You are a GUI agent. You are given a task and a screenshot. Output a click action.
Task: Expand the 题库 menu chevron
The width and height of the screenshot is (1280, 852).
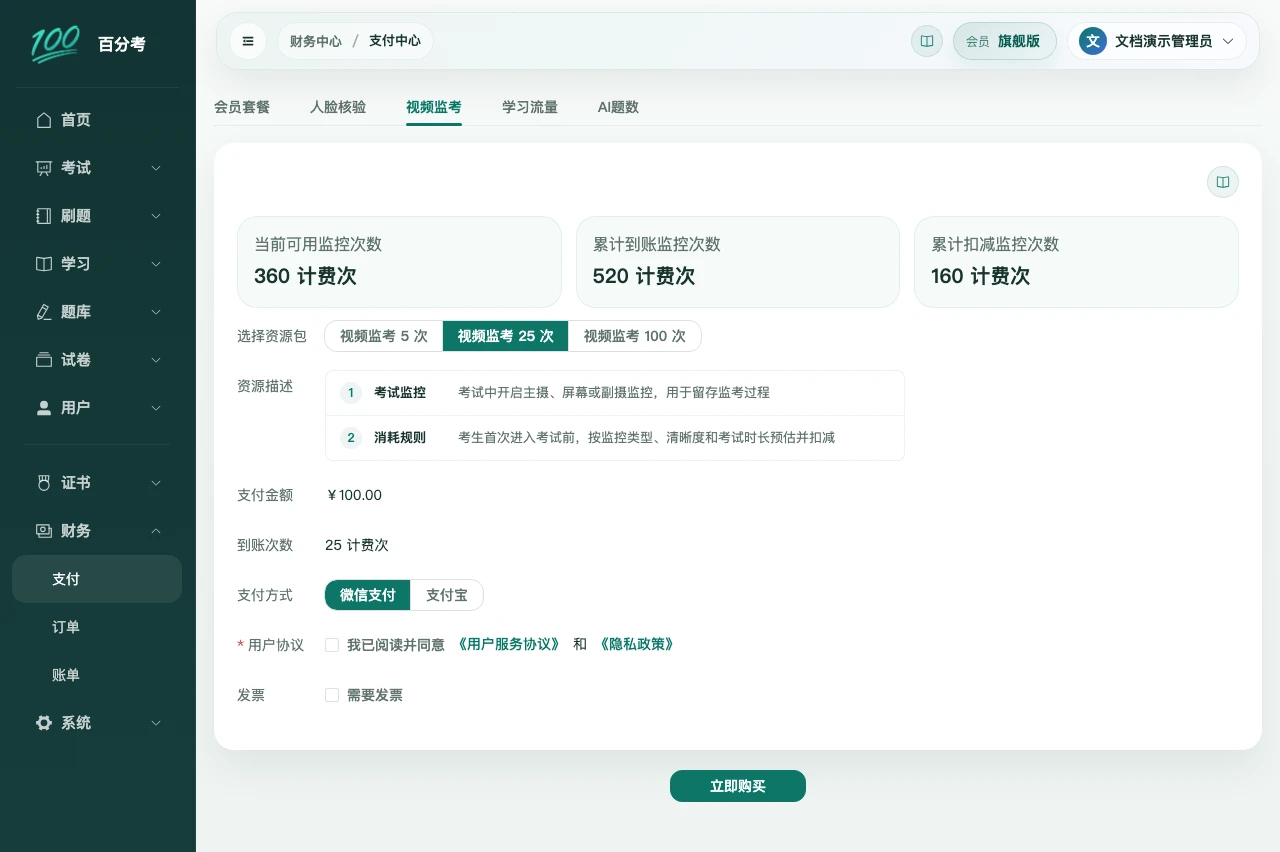click(156, 312)
